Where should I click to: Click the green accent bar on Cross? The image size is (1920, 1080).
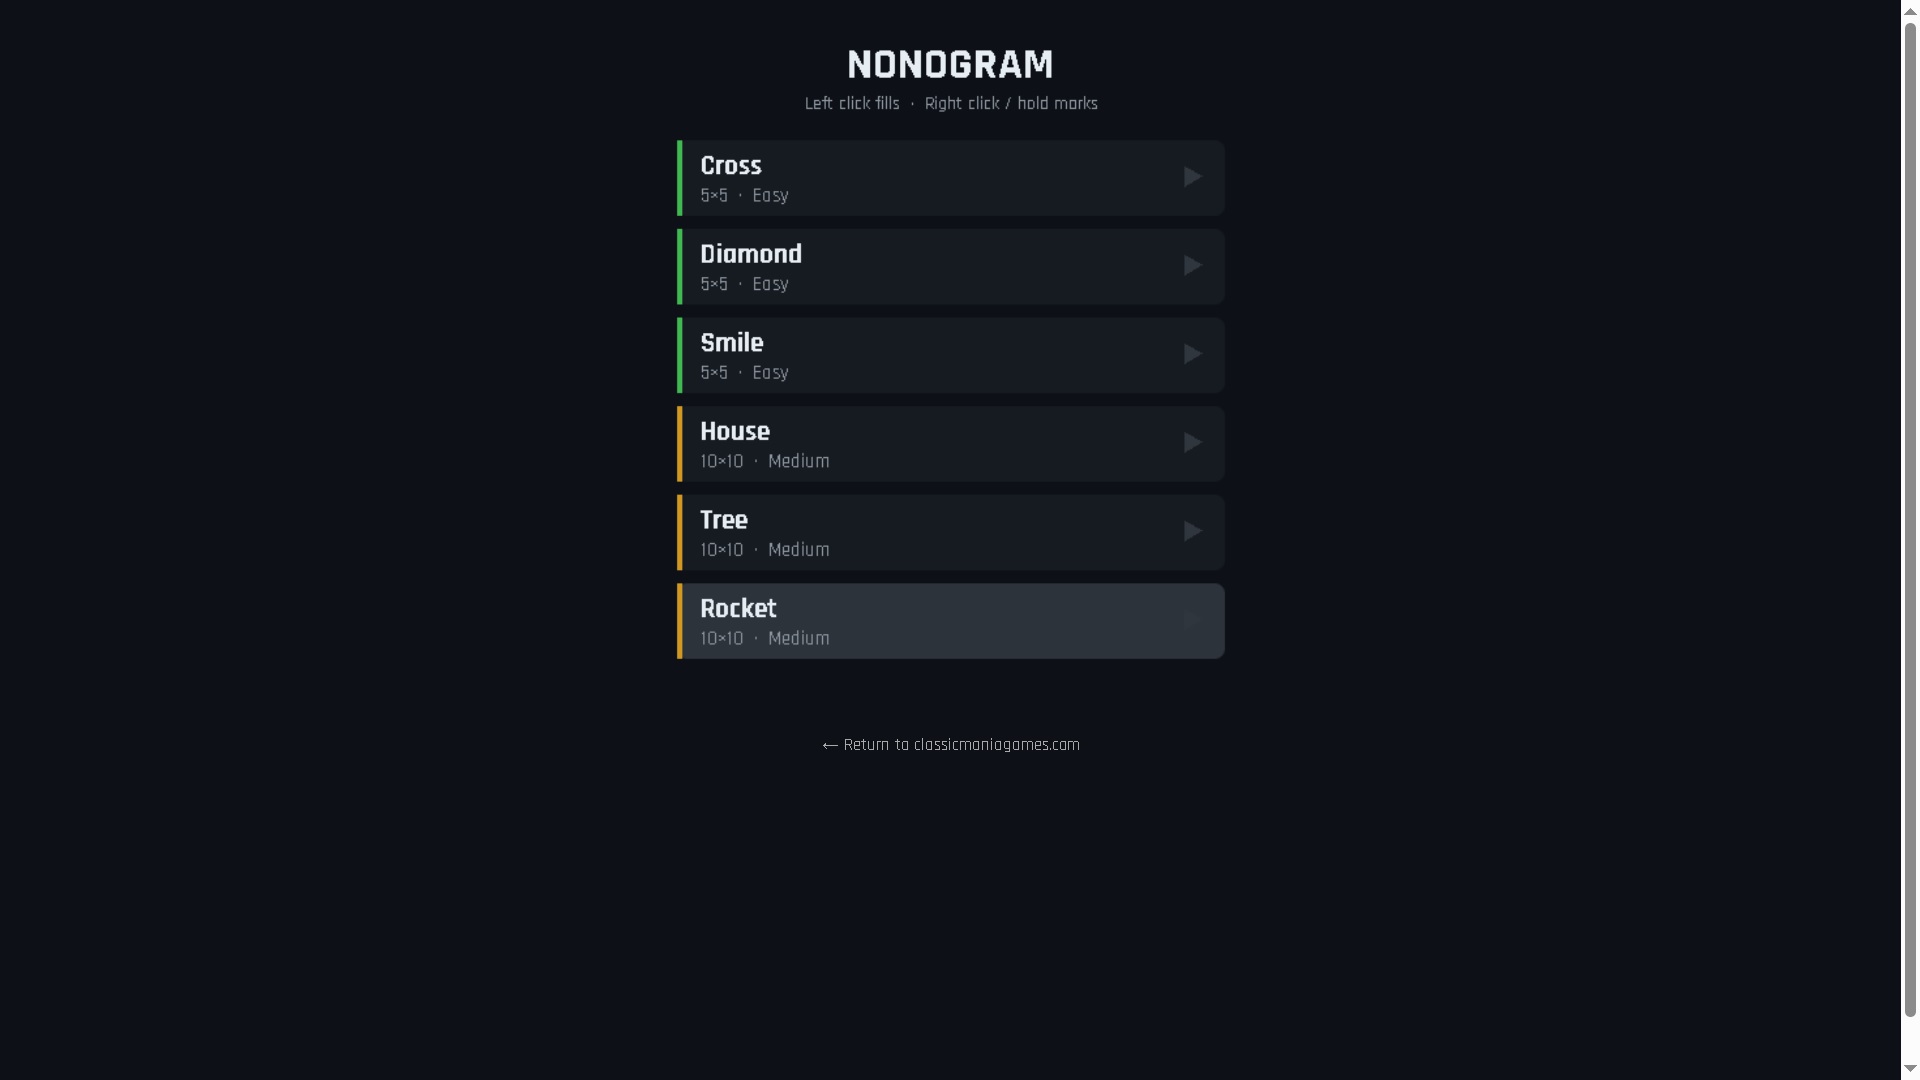[x=680, y=177]
